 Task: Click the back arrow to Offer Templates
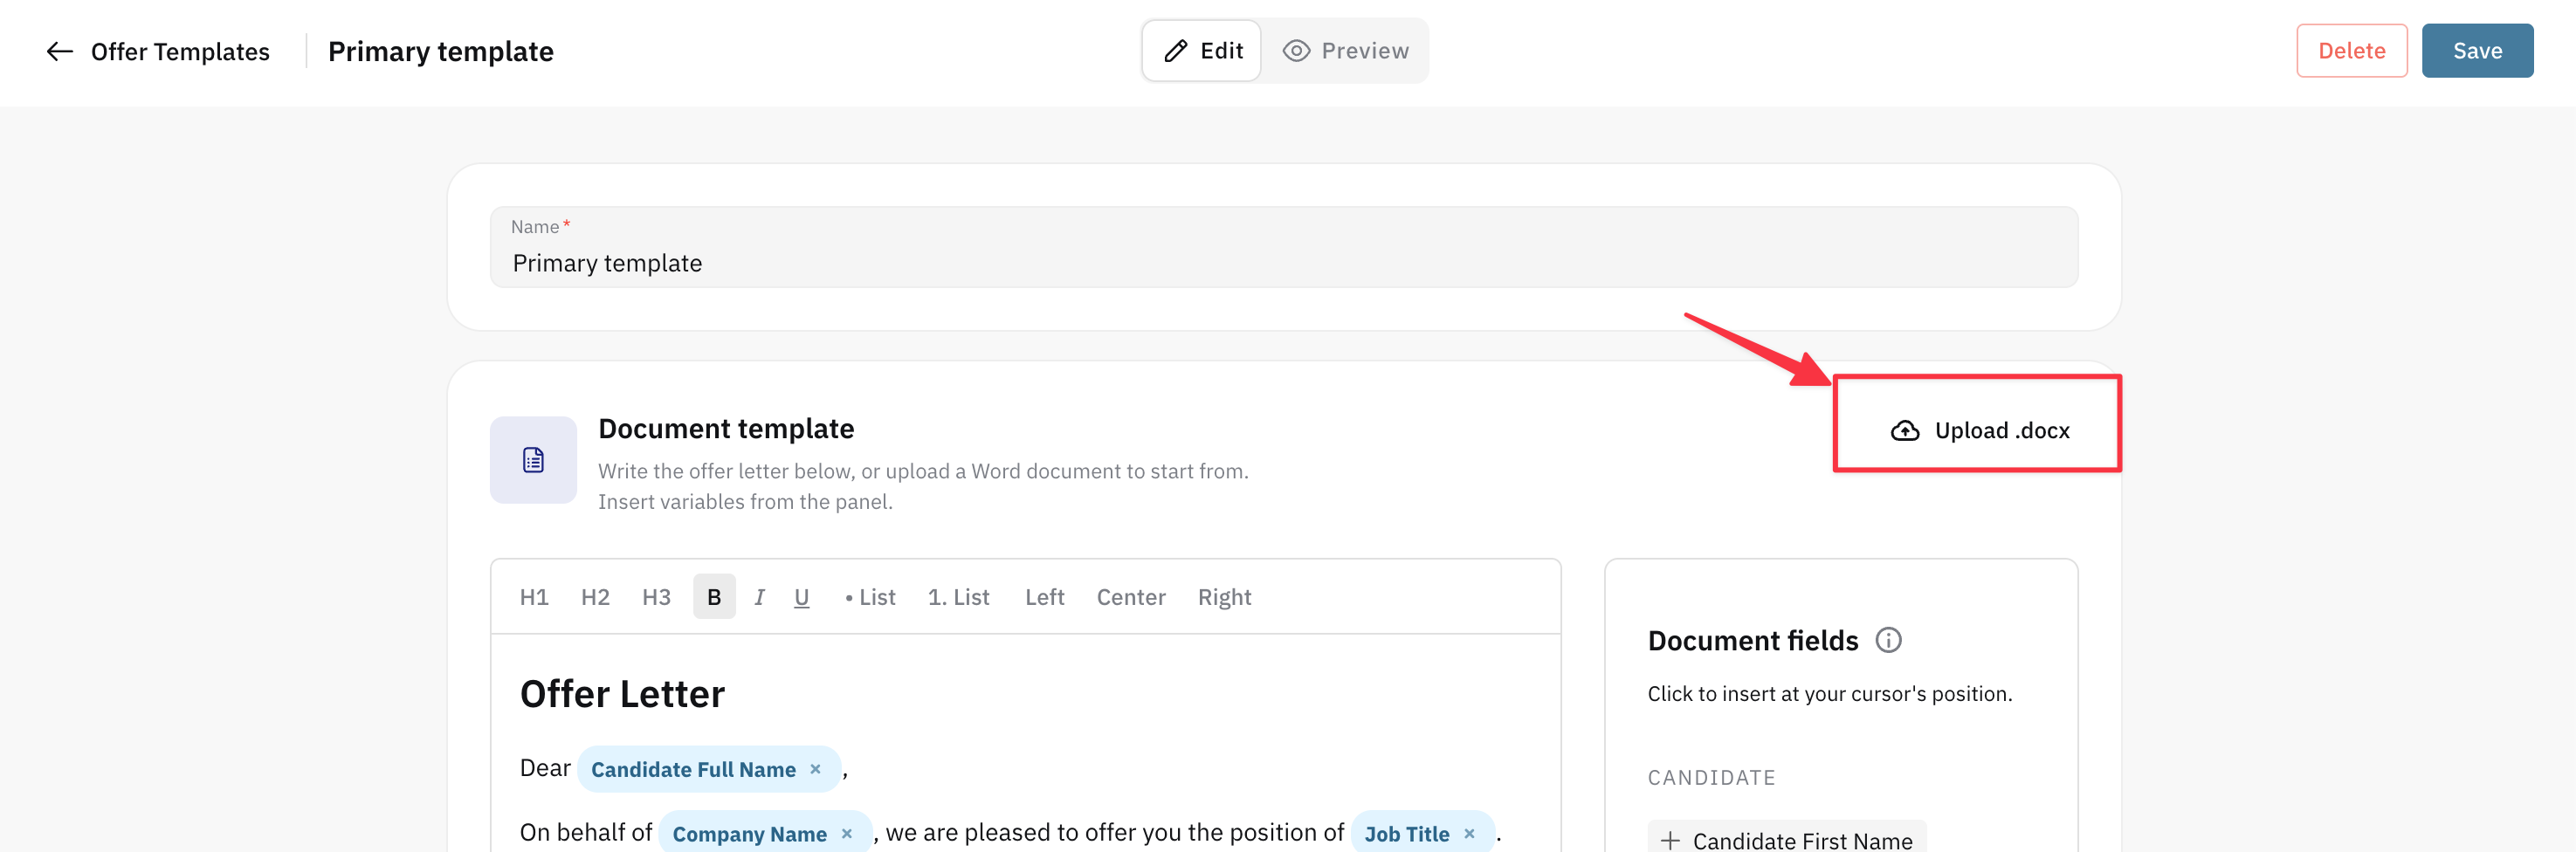(60, 51)
